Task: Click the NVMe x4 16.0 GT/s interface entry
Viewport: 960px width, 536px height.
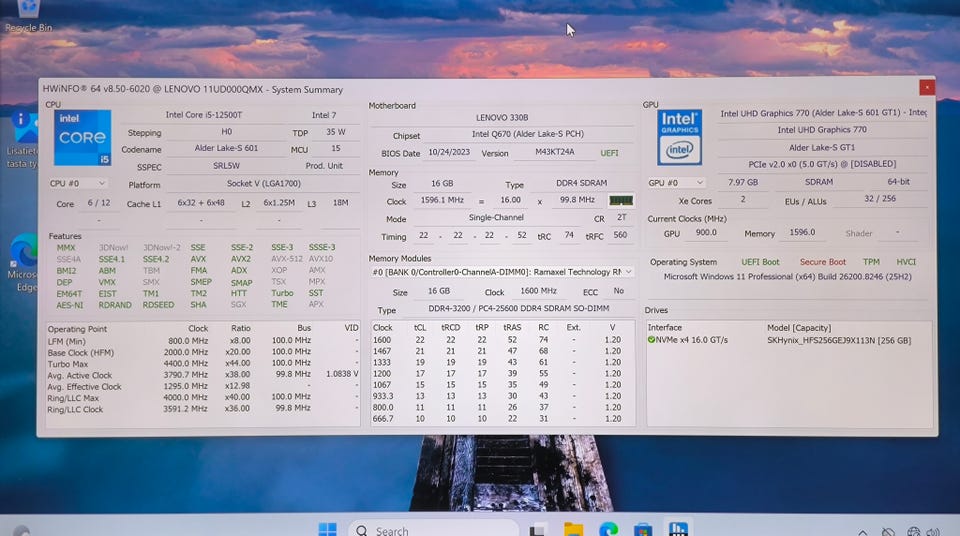Action: [692, 340]
